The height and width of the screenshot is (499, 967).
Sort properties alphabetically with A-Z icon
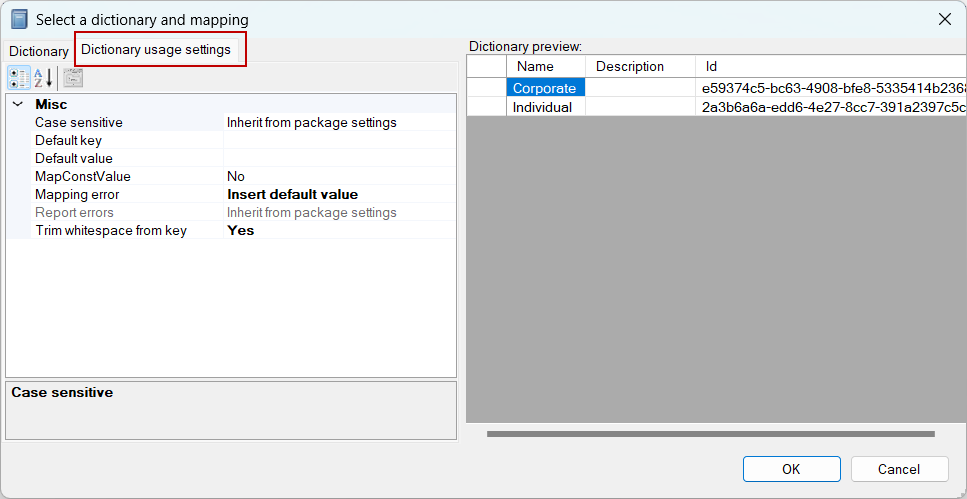coord(43,78)
